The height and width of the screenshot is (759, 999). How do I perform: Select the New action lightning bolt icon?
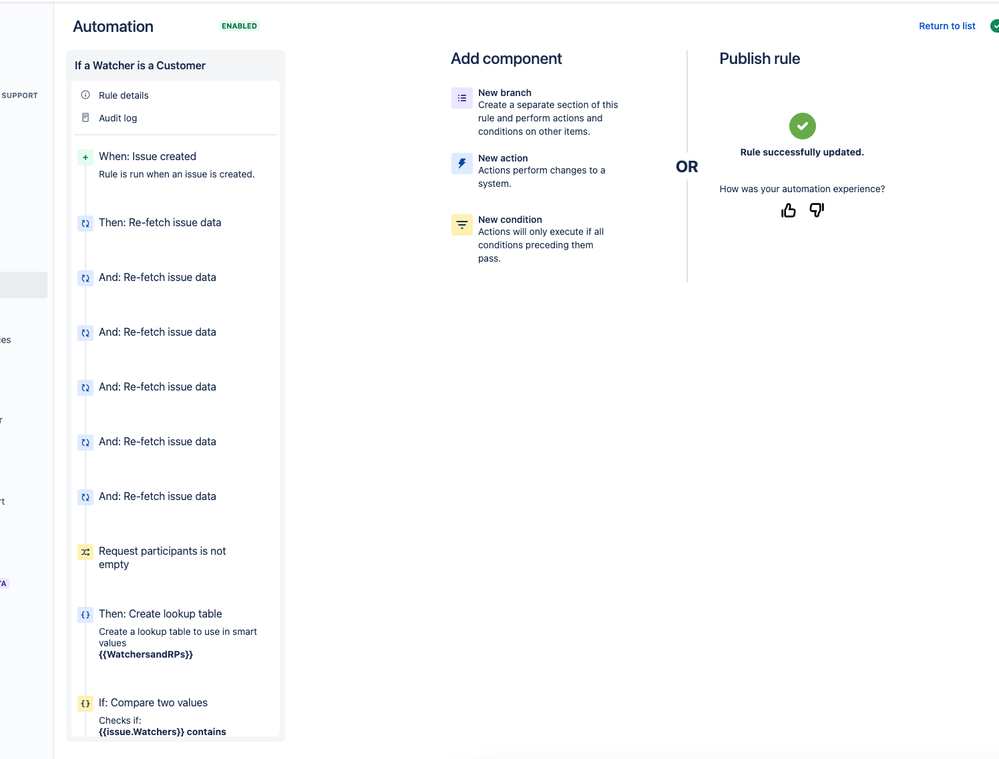click(x=461, y=163)
